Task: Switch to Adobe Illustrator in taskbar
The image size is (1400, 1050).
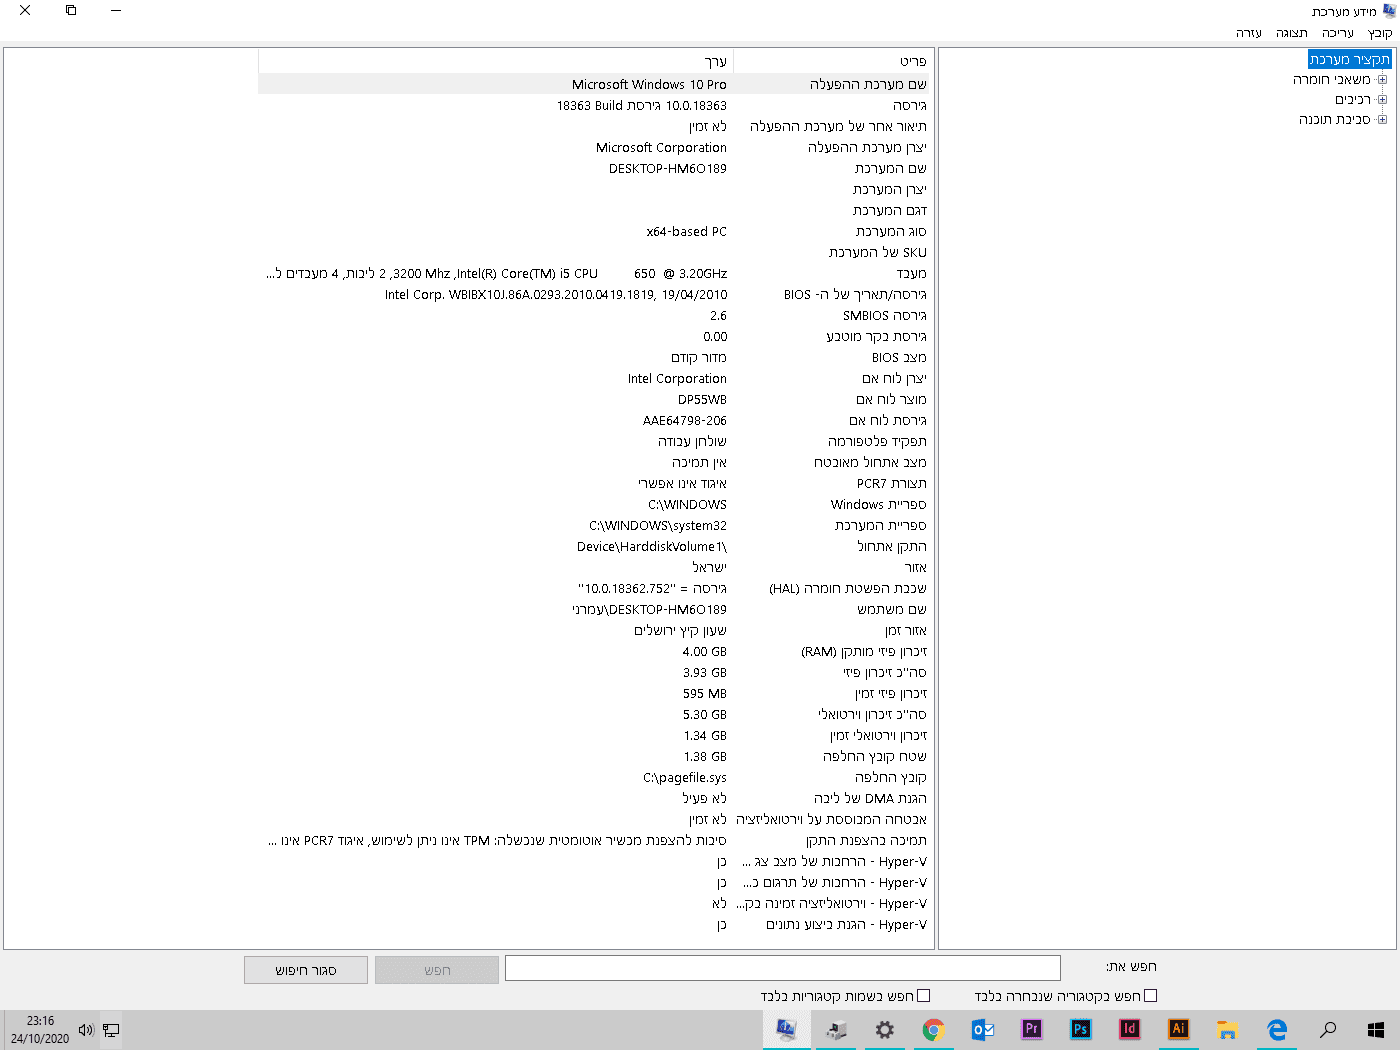Action: 1179,1029
